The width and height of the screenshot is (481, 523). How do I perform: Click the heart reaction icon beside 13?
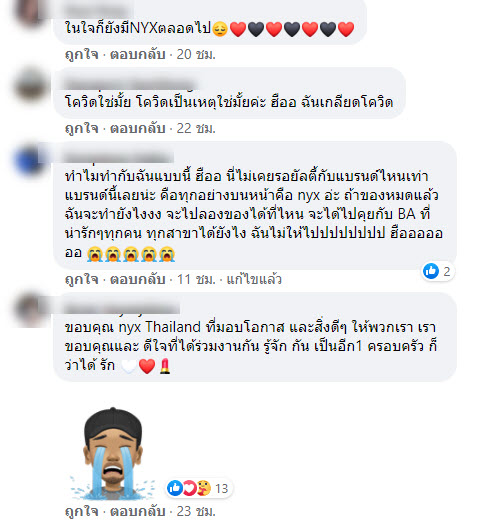(x=189, y=488)
